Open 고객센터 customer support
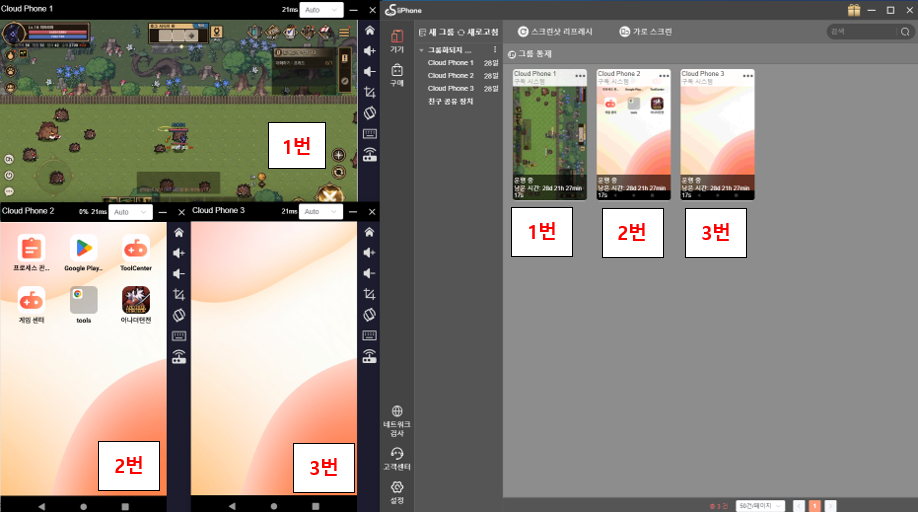 tap(397, 459)
